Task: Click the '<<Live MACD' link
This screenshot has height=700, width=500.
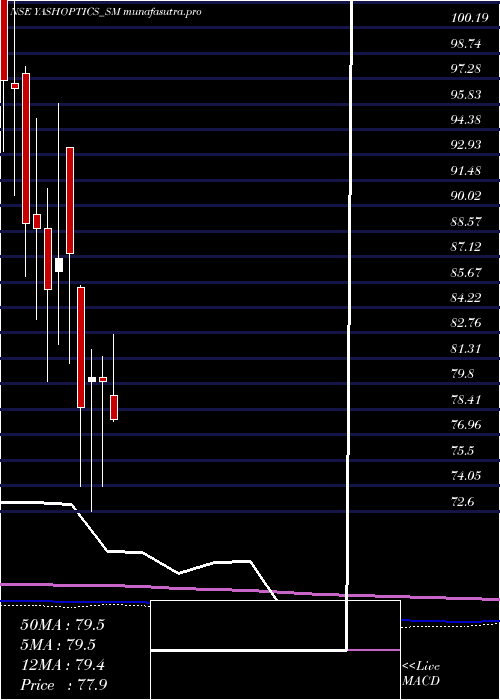Action: (421, 674)
